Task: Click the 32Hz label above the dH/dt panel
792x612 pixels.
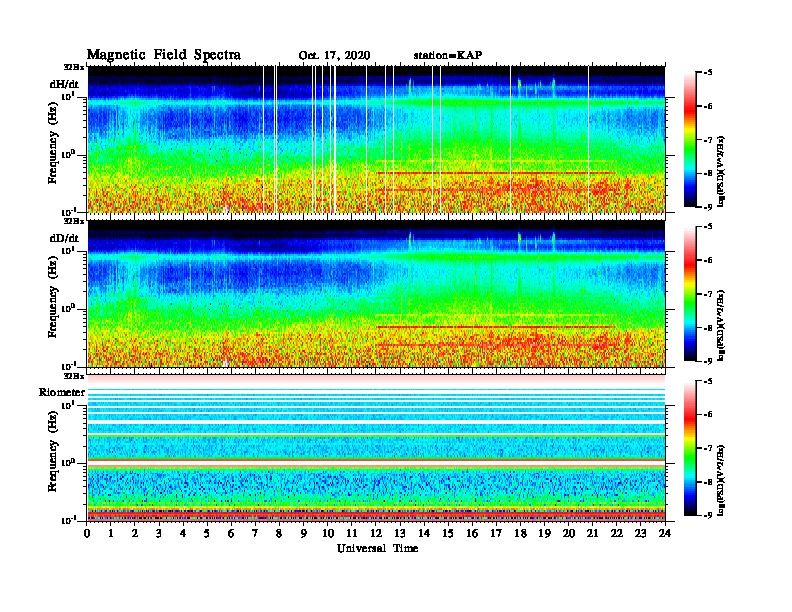Action: point(74,67)
